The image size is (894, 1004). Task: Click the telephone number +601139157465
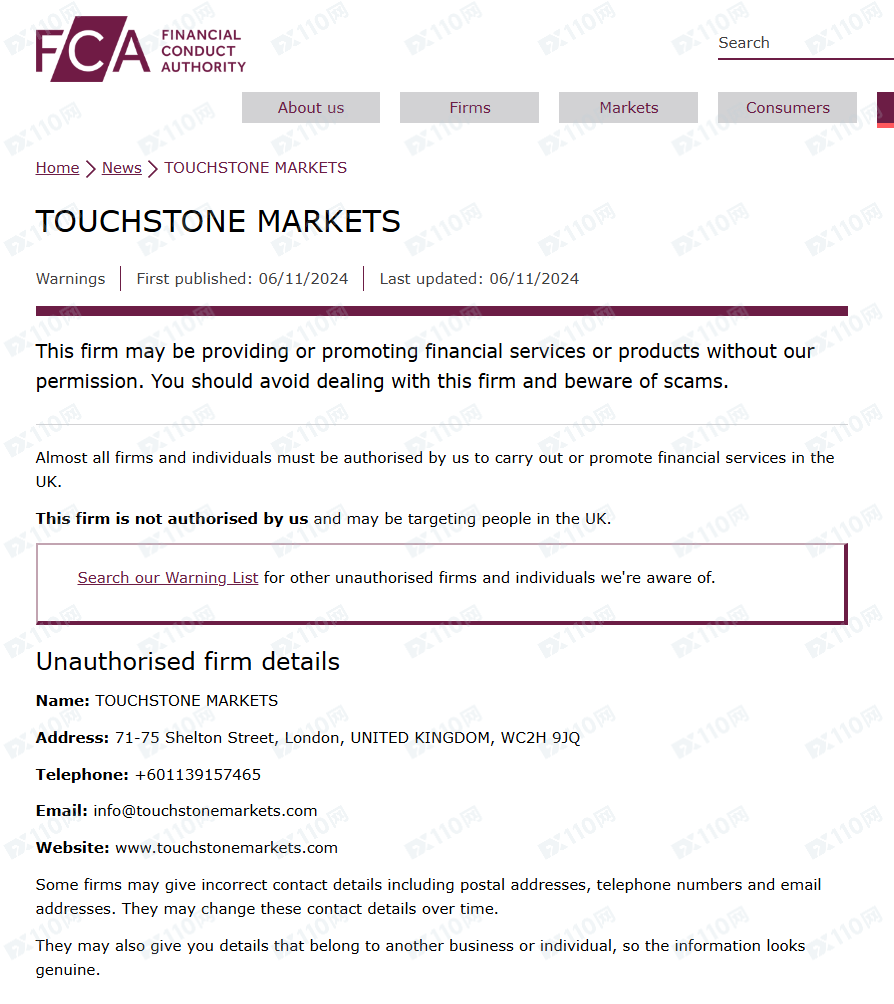tap(198, 775)
